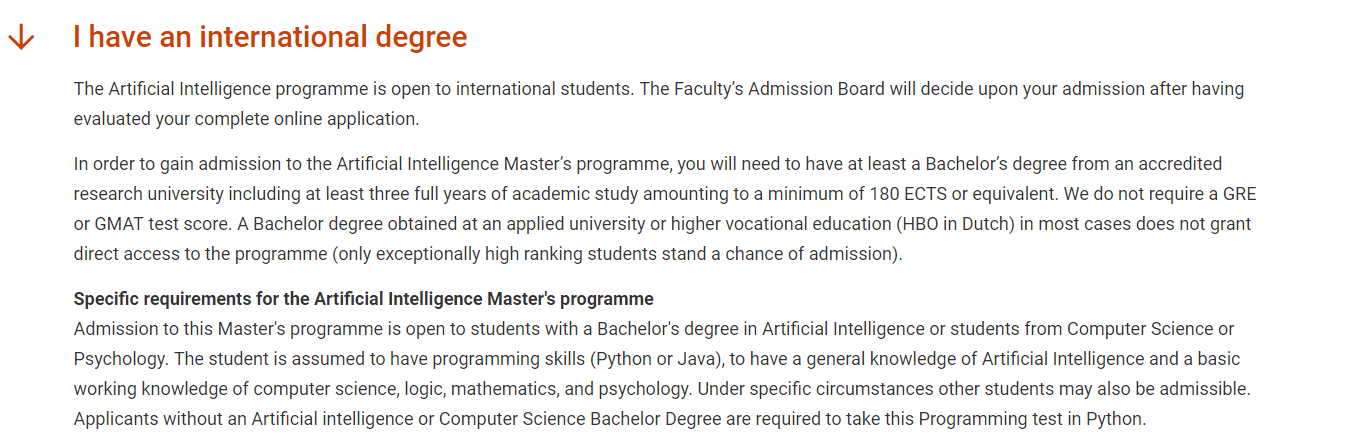Click the phrase 'GRE or GMAT test score'
This screenshot has height=447, width=1349.
tap(666, 209)
